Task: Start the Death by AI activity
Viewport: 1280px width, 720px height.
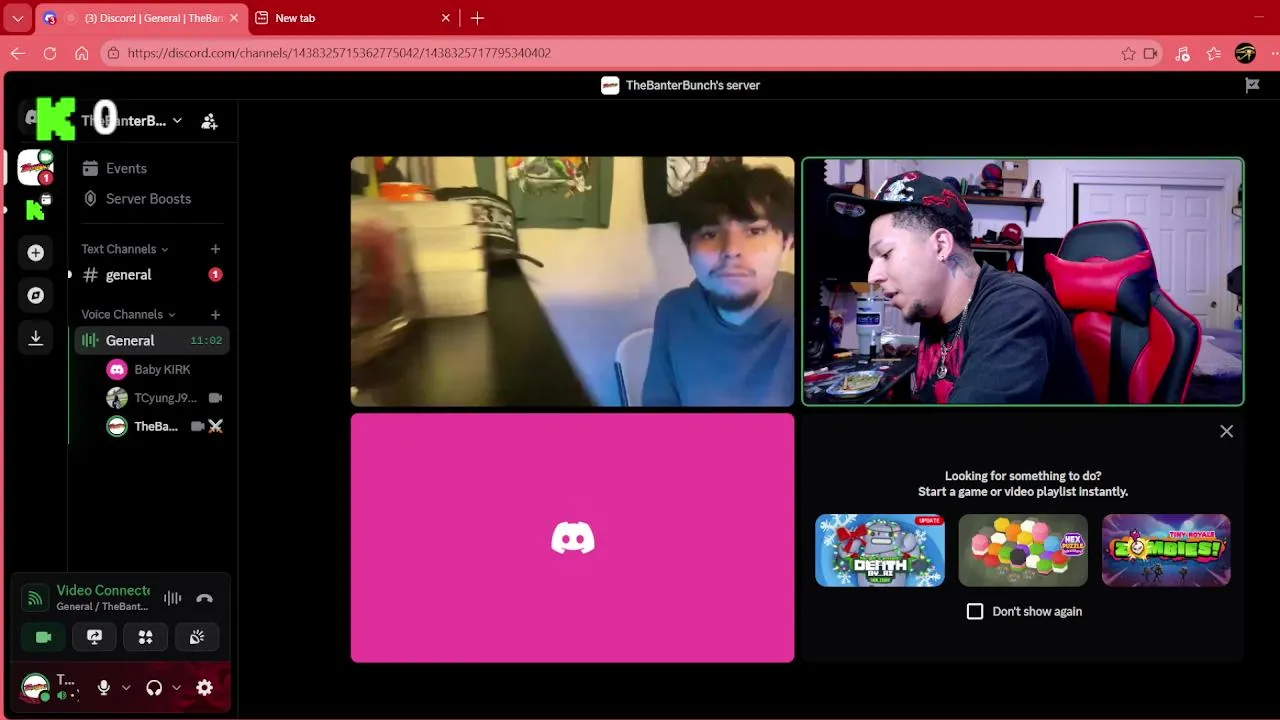Action: [880, 550]
